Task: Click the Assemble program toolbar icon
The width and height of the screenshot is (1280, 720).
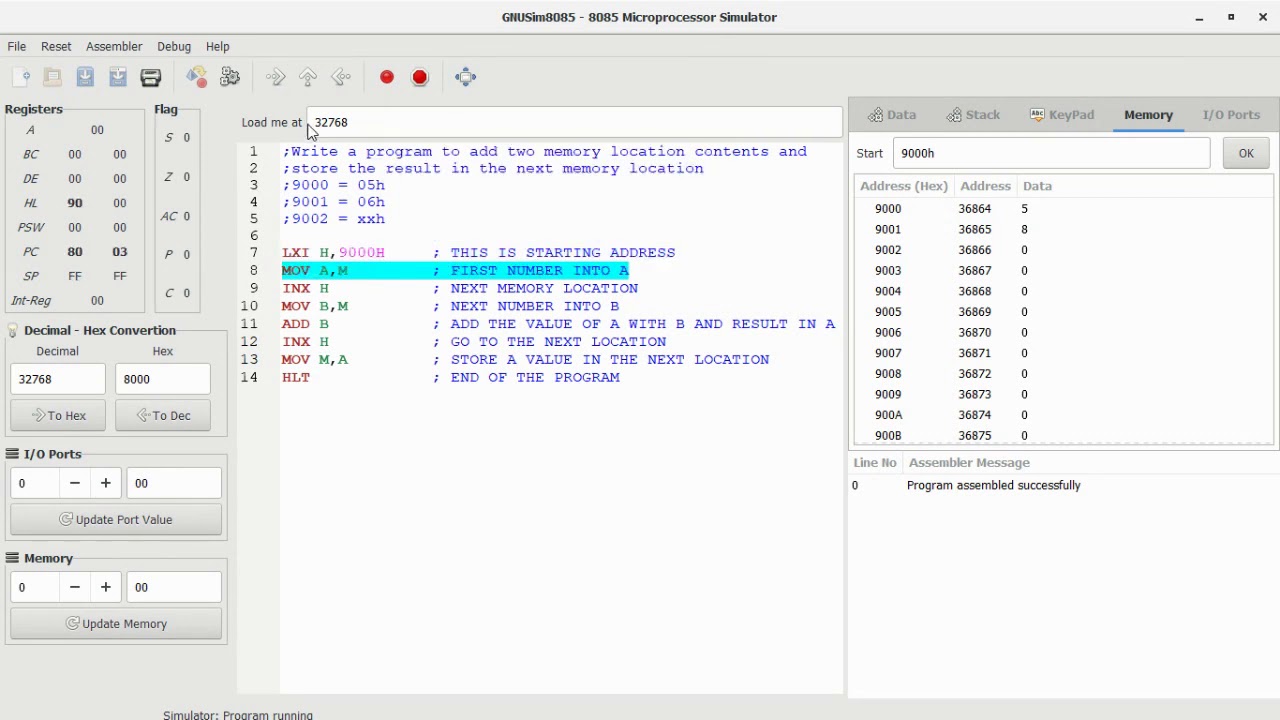Action: (196, 77)
